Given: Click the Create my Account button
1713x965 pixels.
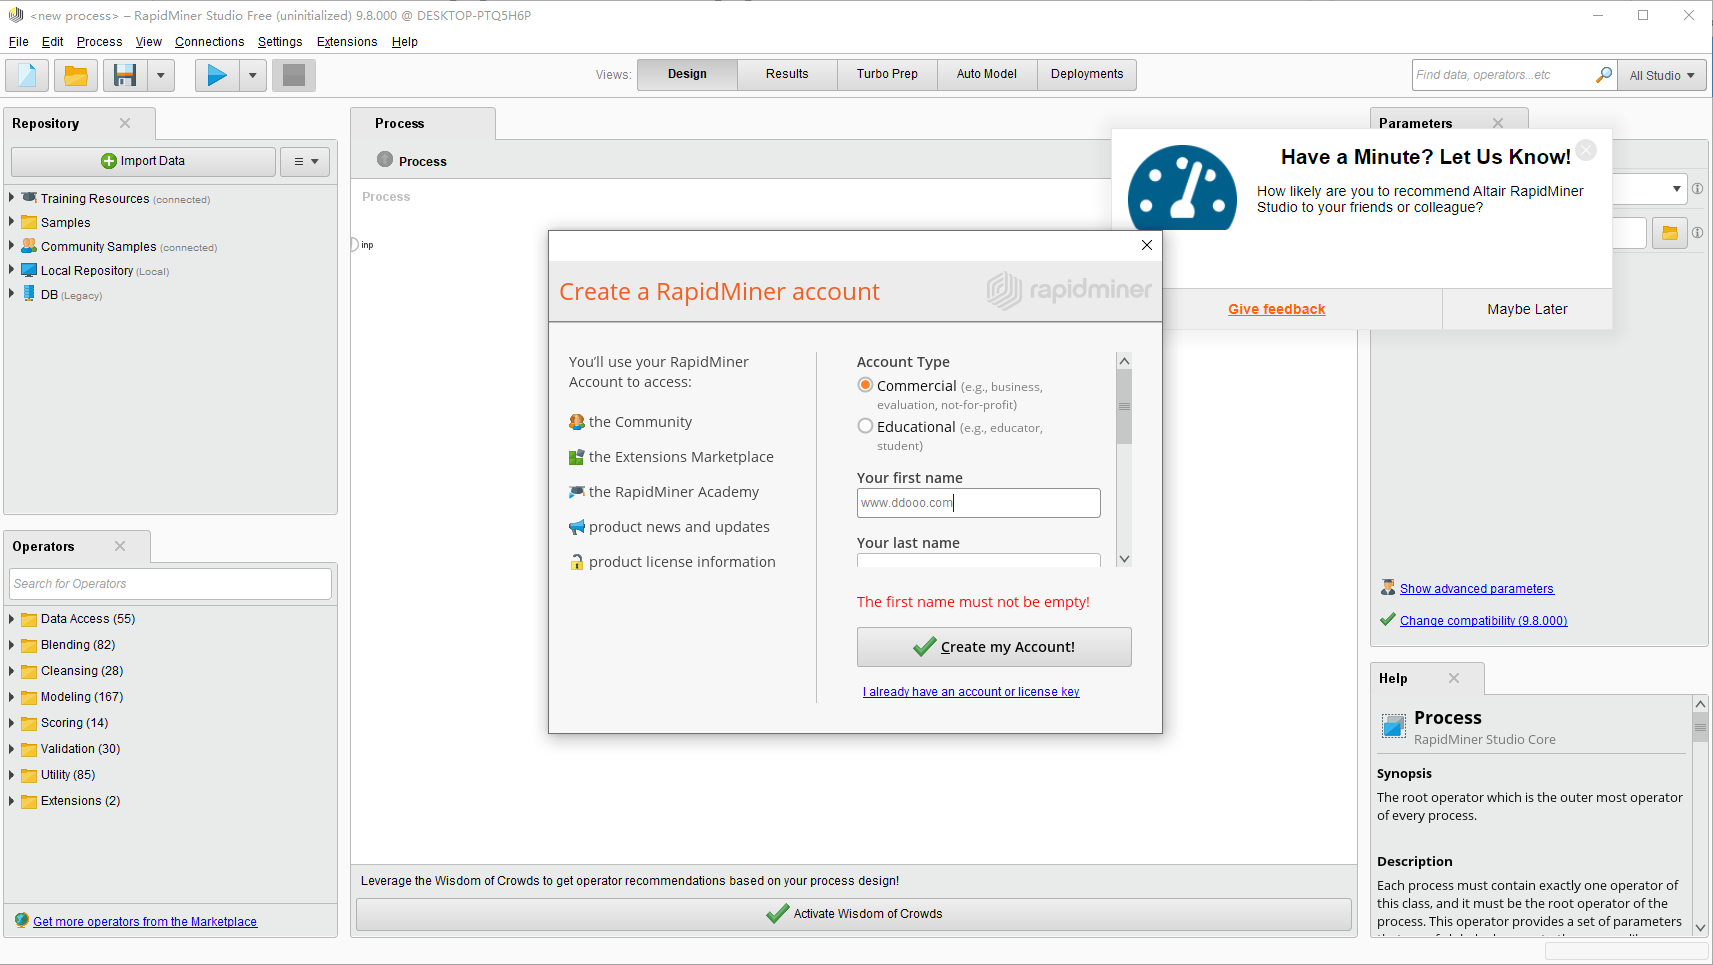Looking at the screenshot, I should [x=992, y=646].
